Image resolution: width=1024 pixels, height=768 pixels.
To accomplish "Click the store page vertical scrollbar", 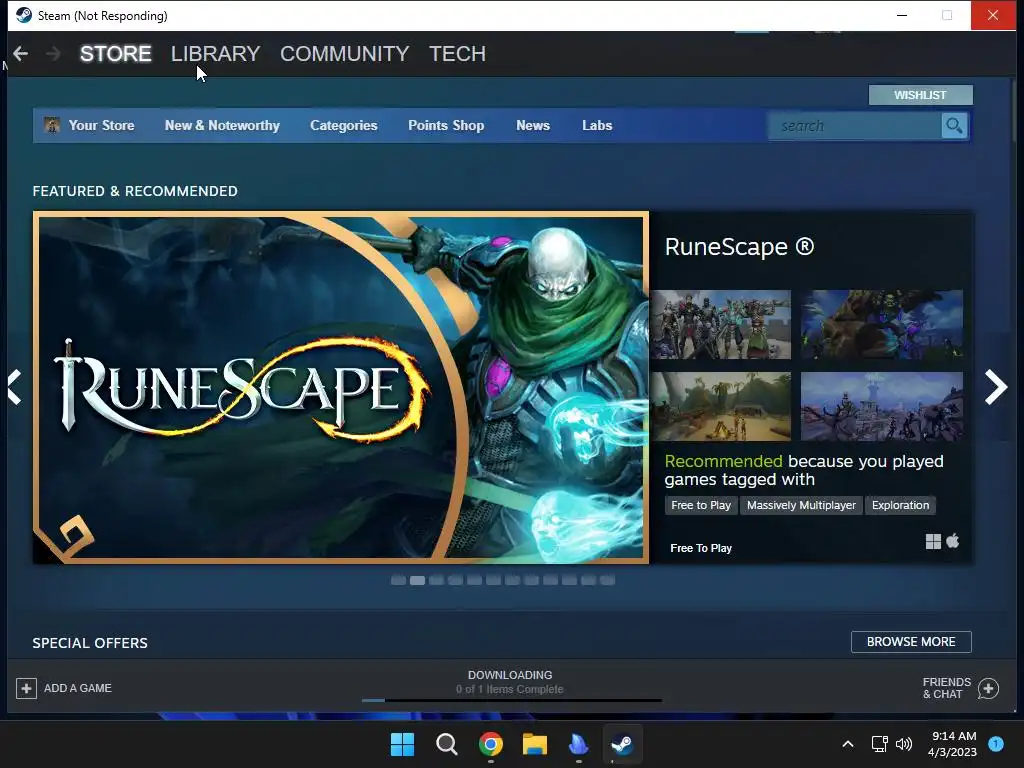I will (1014, 111).
